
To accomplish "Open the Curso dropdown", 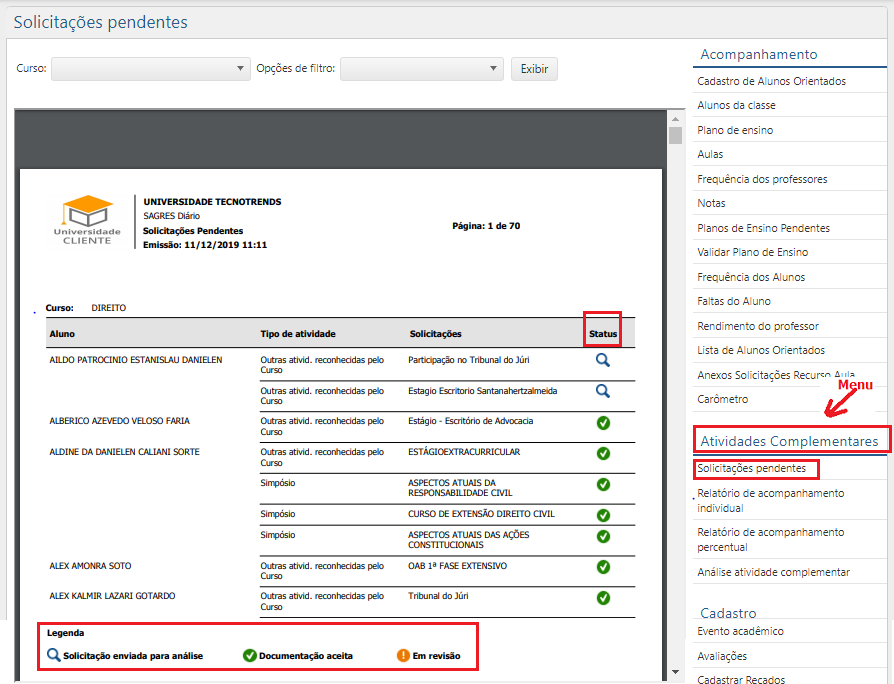I will [x=150, y=68].
